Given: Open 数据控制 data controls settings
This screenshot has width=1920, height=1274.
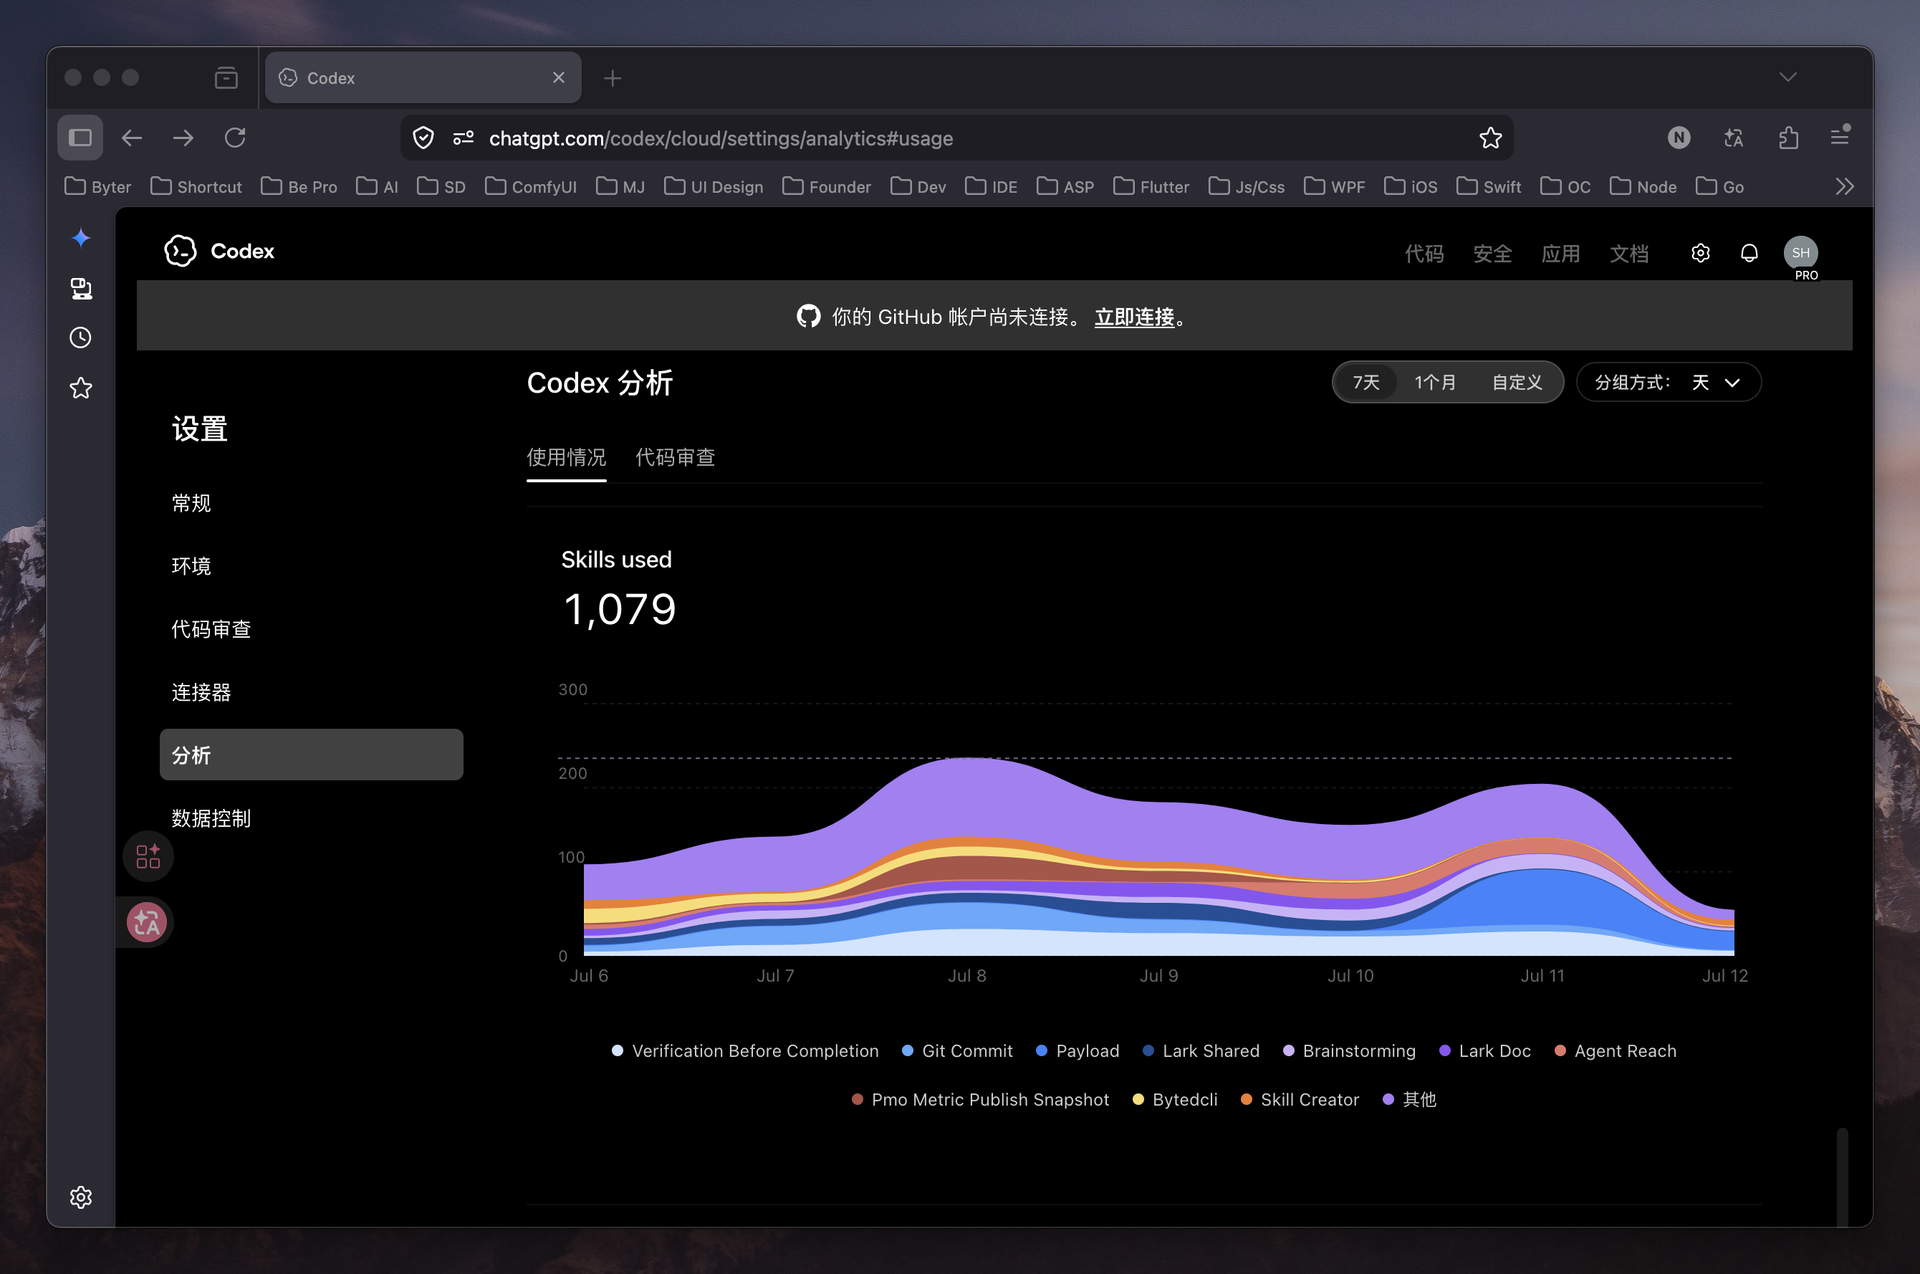Looking at the screenshot, I should coord(211,818).
